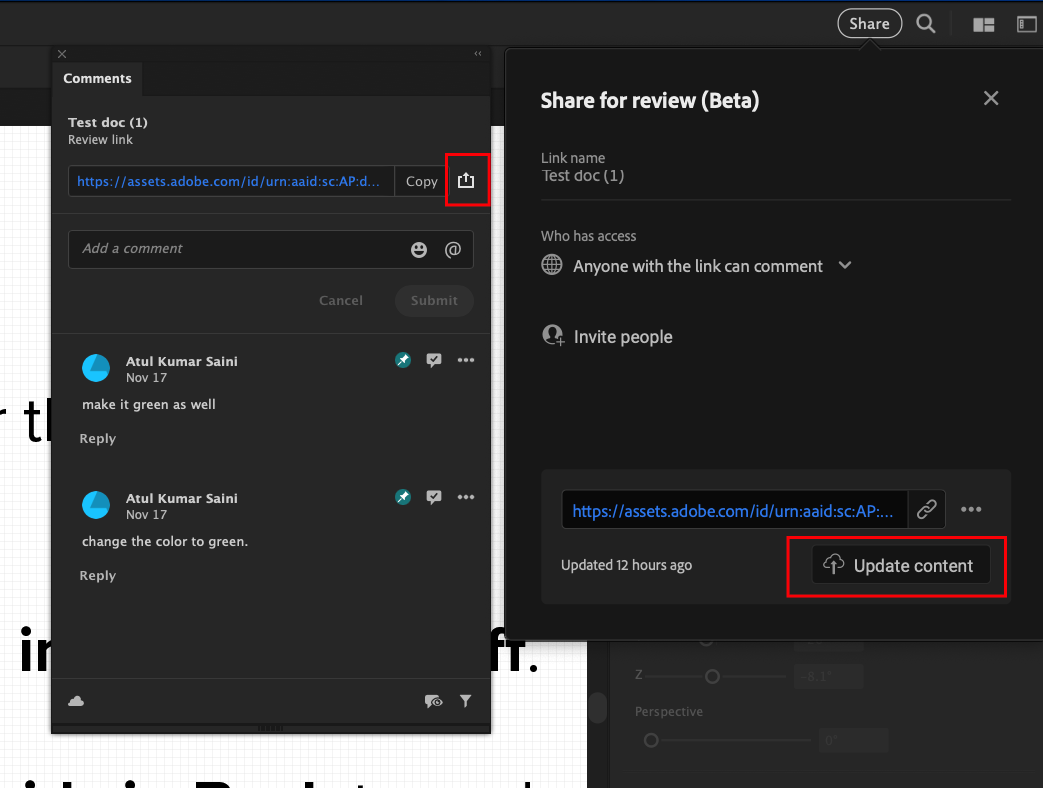The image size is (1043, 788).
Task: Click the Update content button
Action: click(896, 565)
